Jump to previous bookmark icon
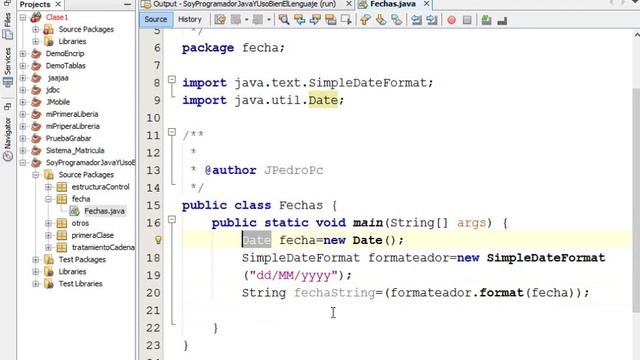This screenshot has width=640, height=360. 365,20
